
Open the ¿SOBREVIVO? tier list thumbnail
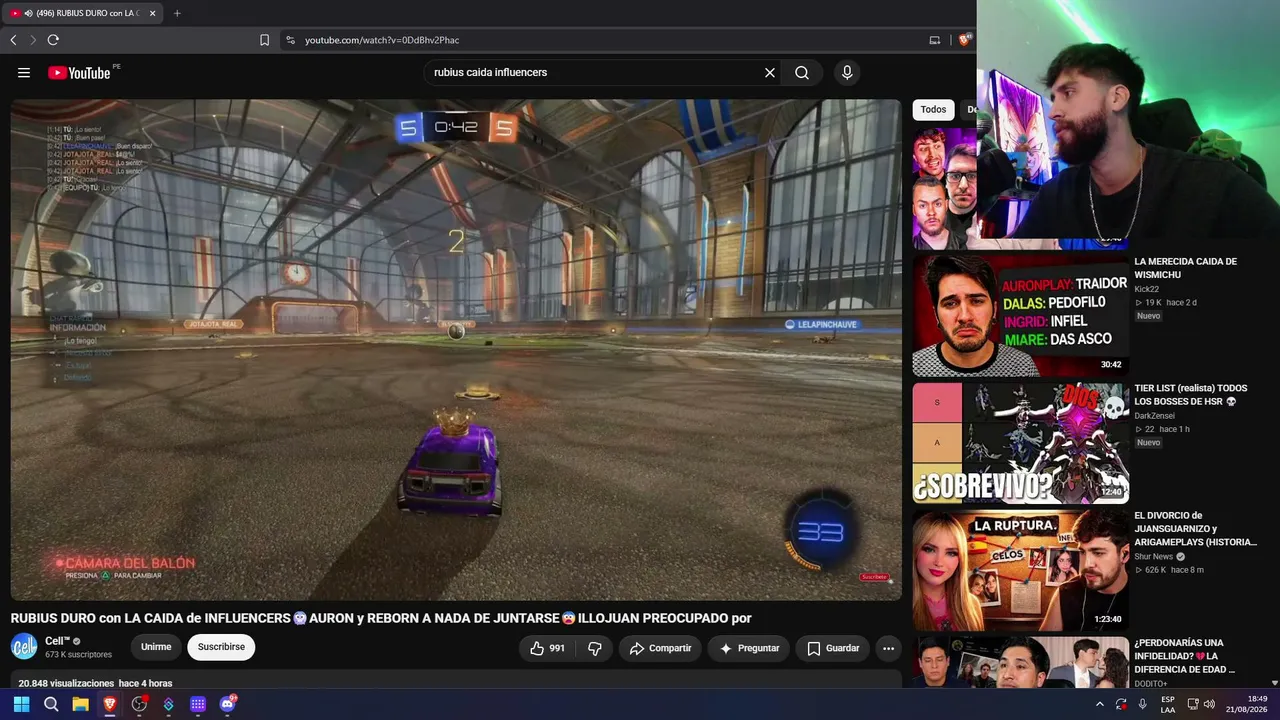click(x=1020, y=442)
